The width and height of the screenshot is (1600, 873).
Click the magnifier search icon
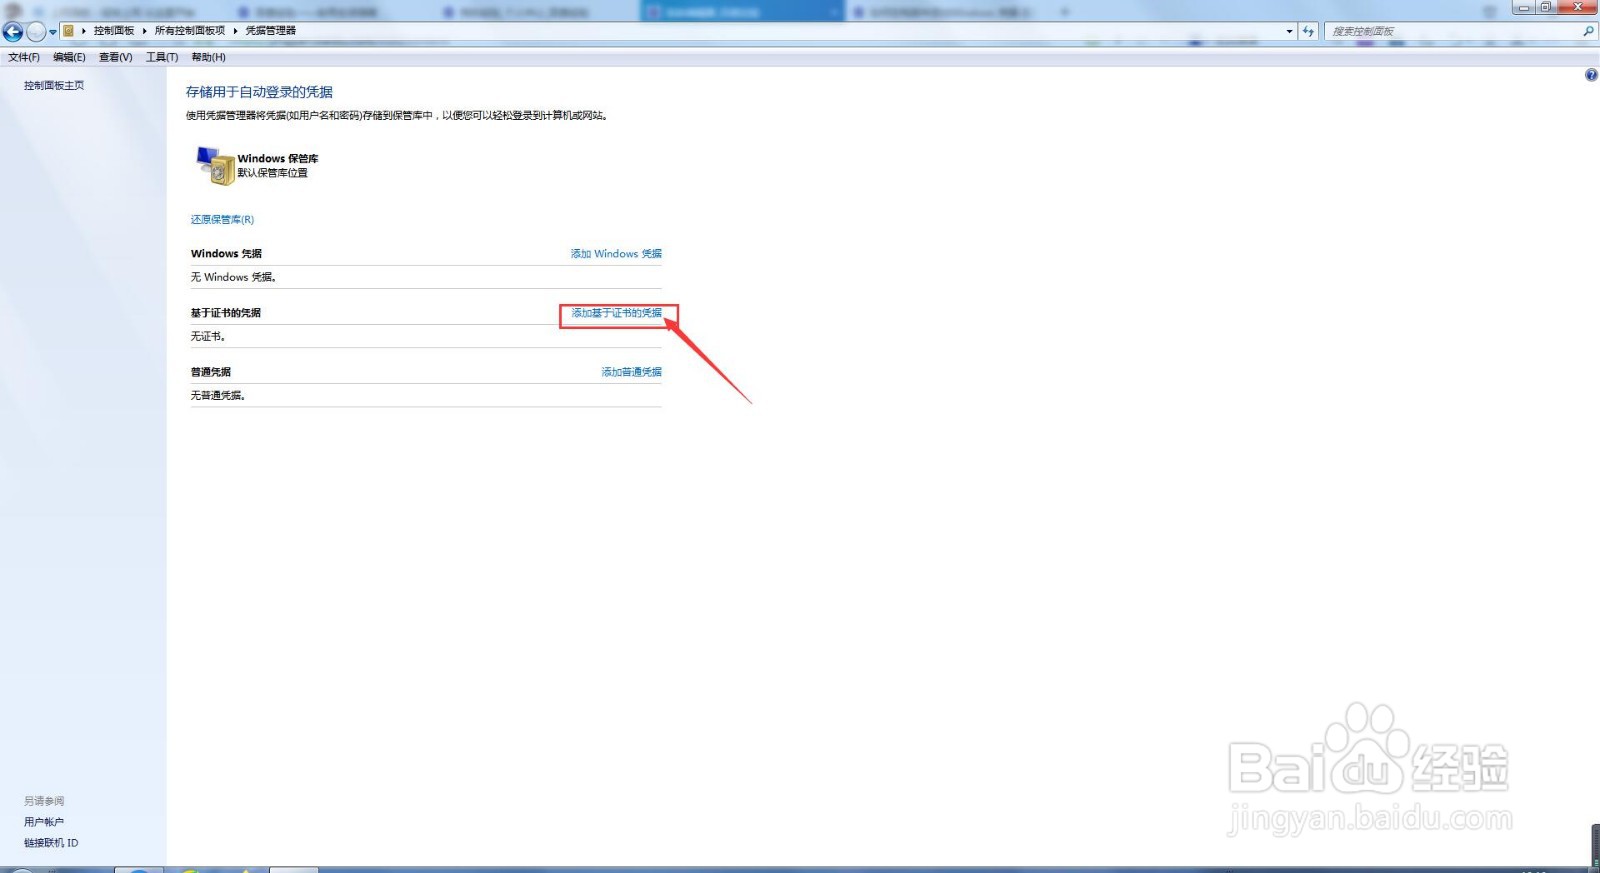point(1588,32)
